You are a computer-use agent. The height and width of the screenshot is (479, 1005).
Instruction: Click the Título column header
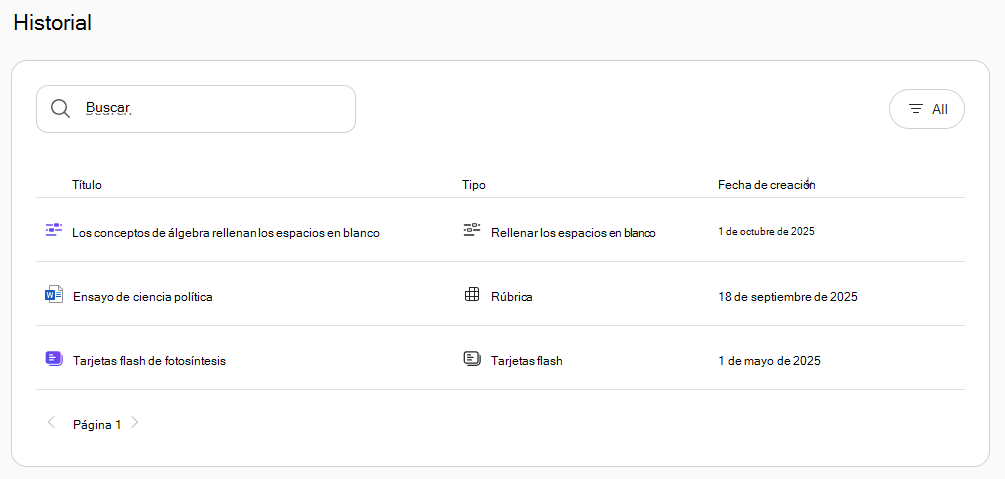[x=87, y=185]
